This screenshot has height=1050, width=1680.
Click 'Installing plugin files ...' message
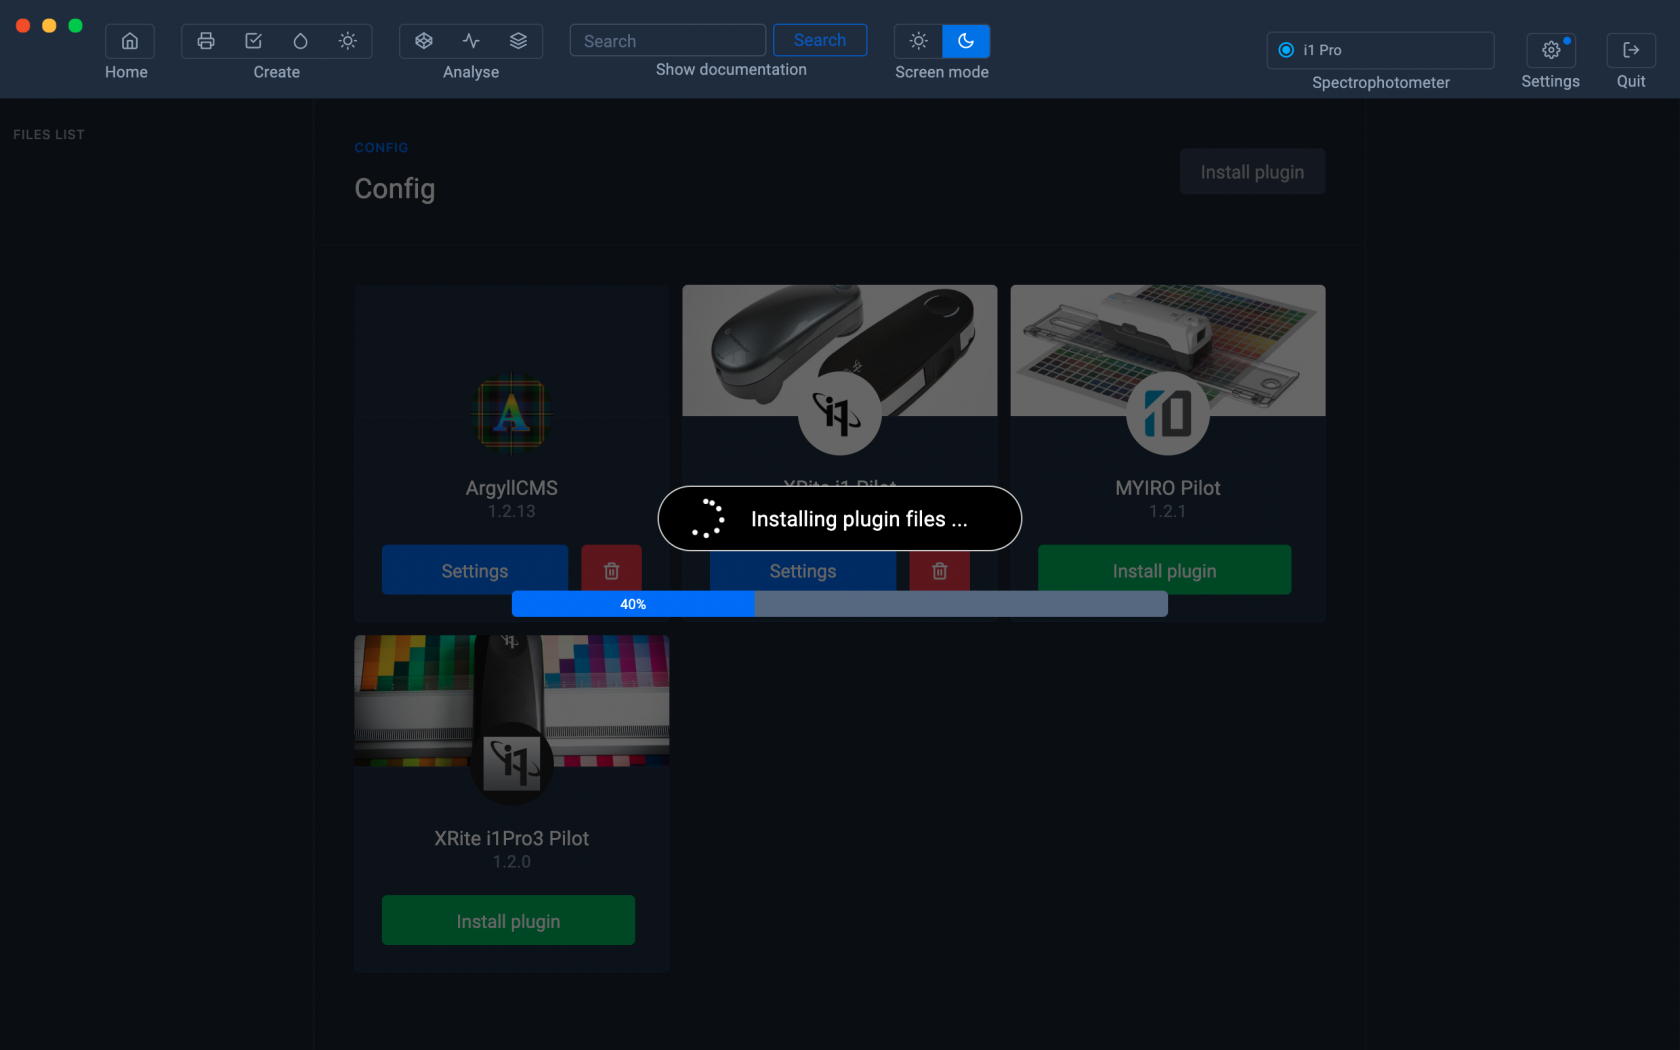(859, 519)
